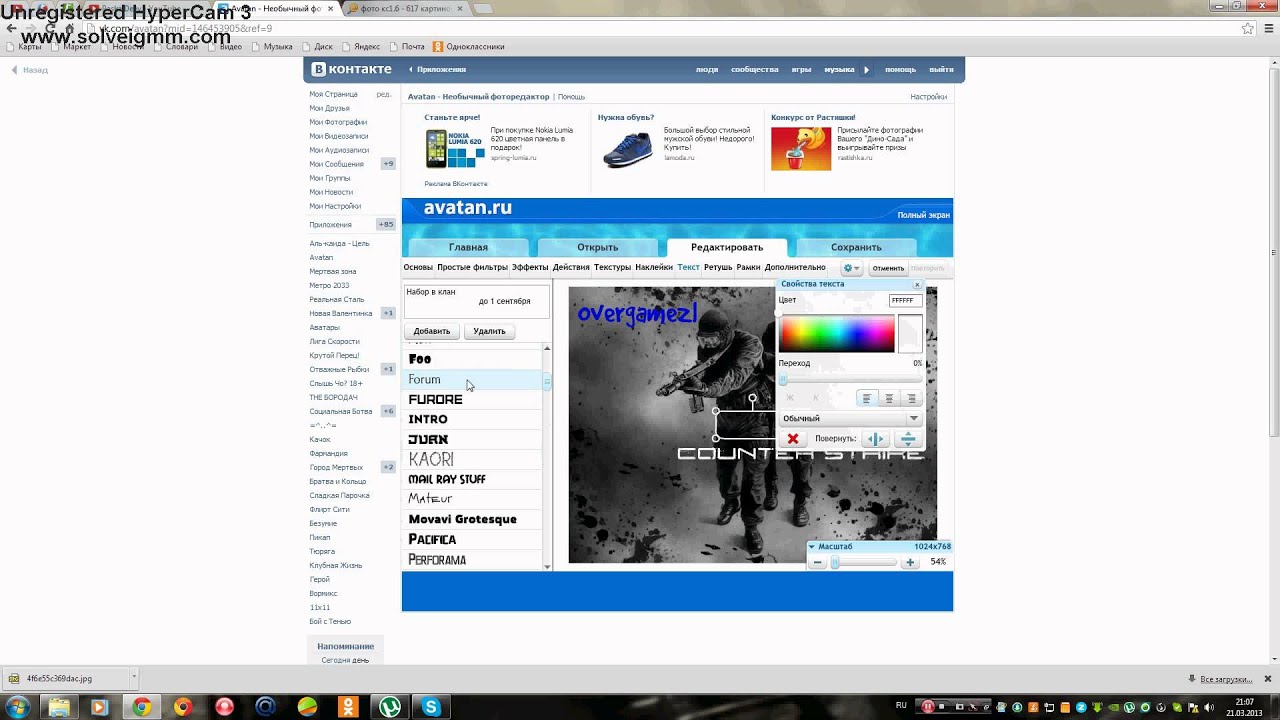Screen dimensions: 1280x720
Task: Click the VKontakte logo
Action: pyautogui.click(x=351, y=69)
